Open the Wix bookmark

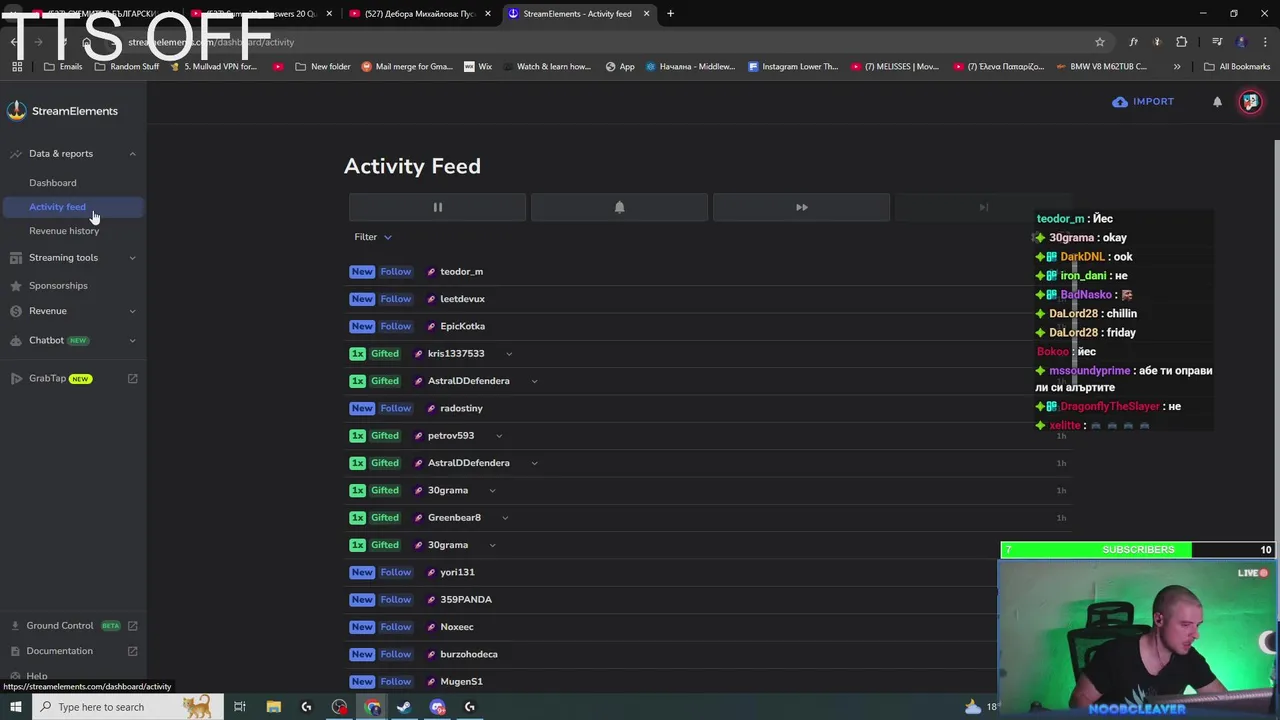[x=478, y=67]
